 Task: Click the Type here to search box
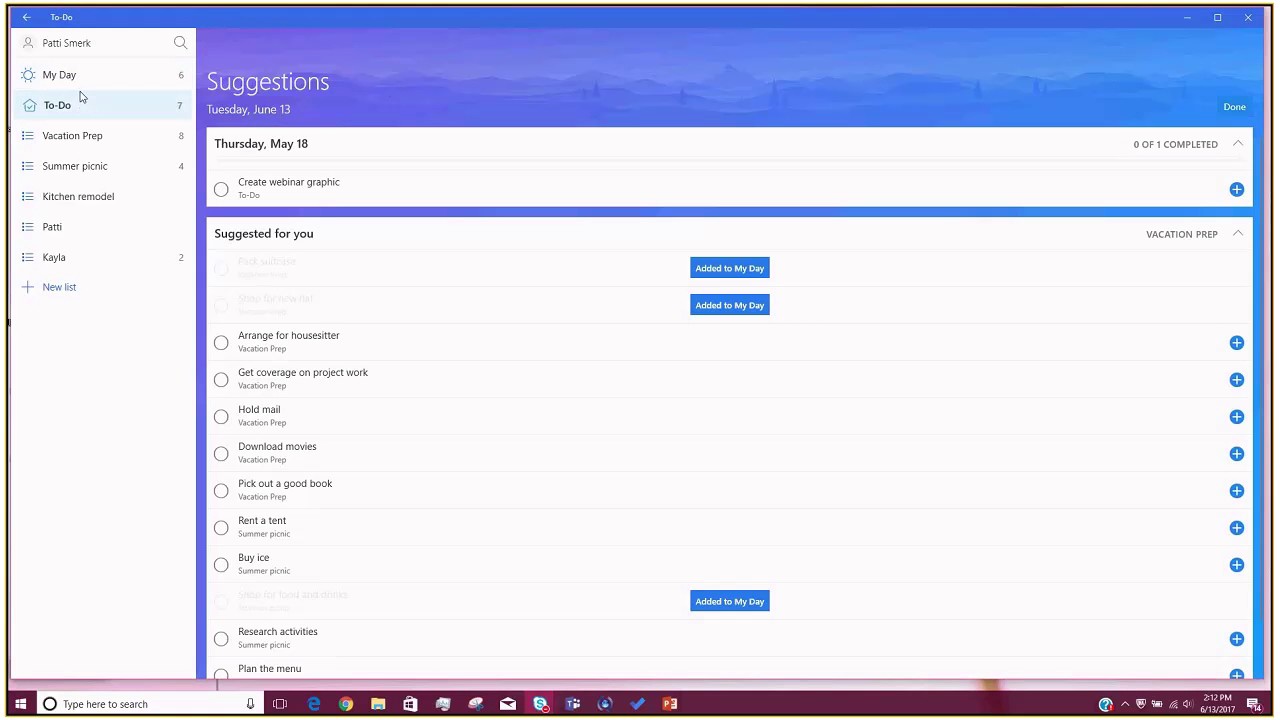(x=150, y=704)
